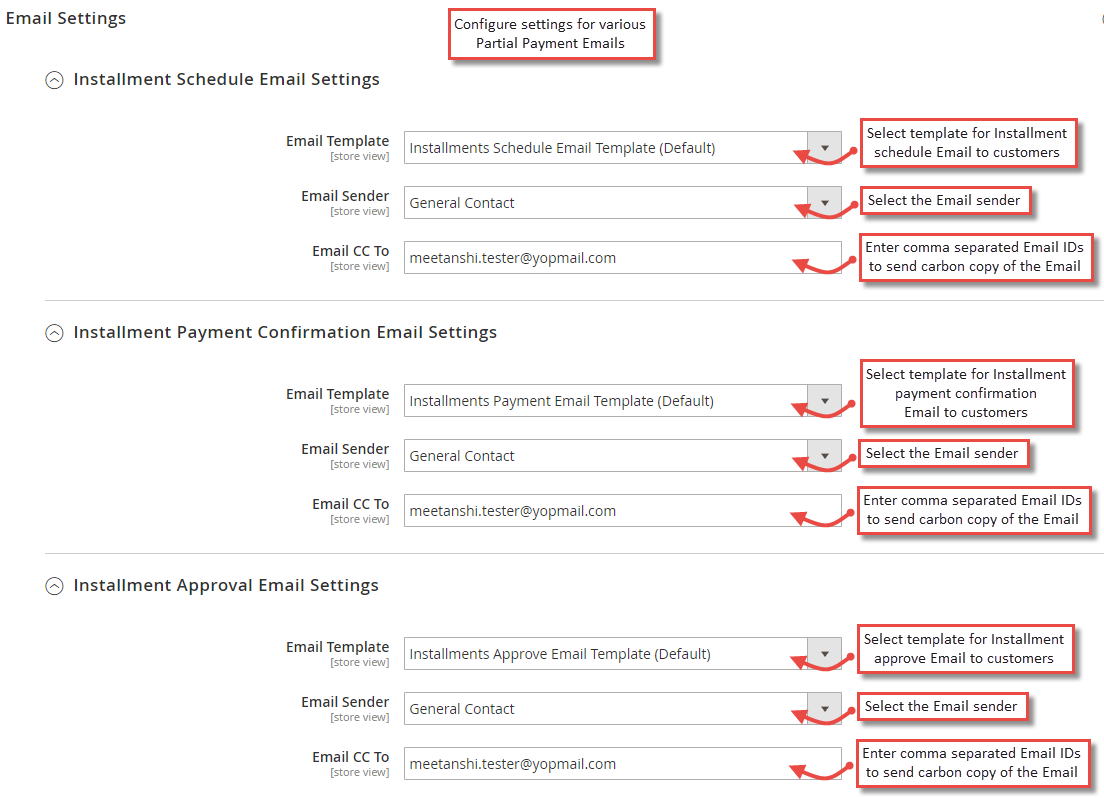Open Installments Payment Email Template dropdown arrow
This screenshot has width=1104, height=798.
pyautogui.click(x=824, y=401)
